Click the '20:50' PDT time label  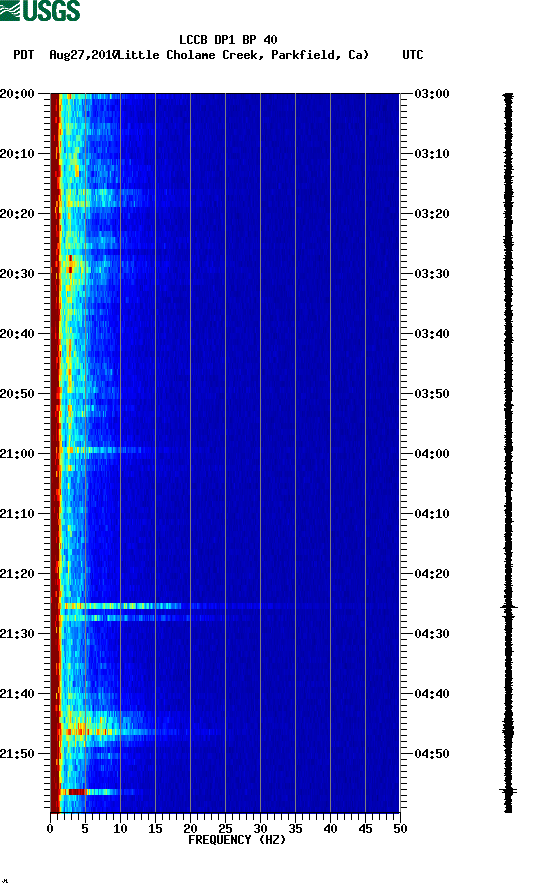17,394
